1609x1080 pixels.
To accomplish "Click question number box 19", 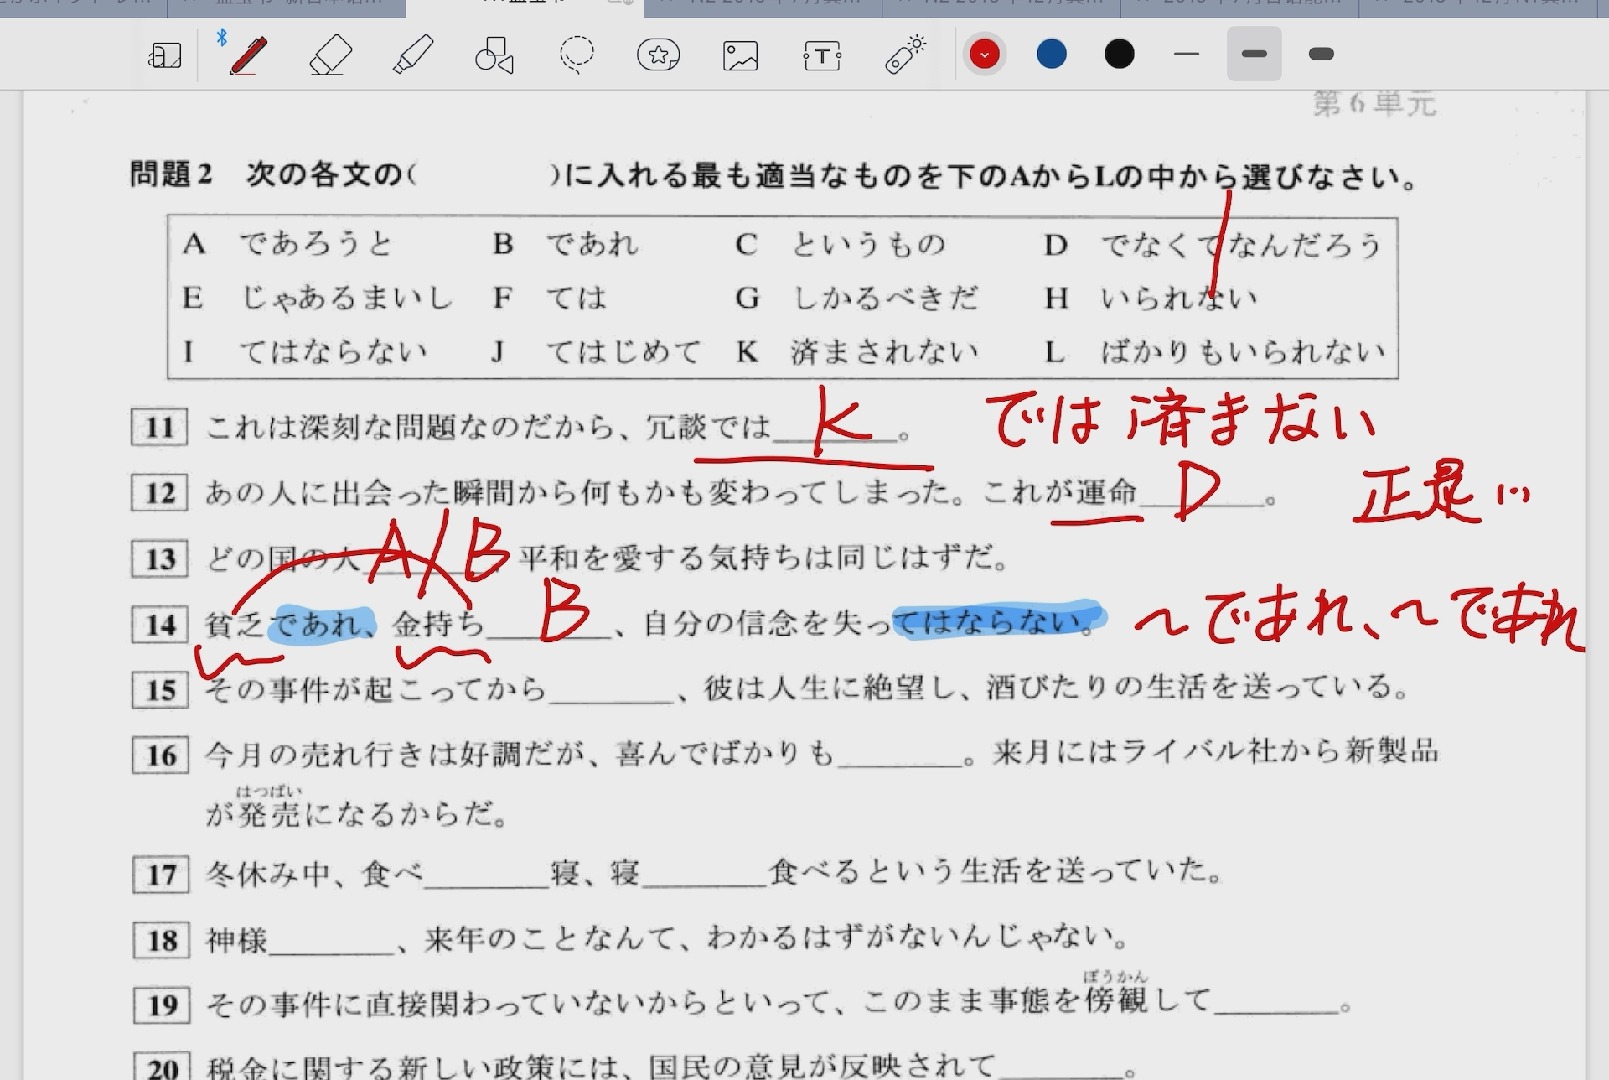I will (161, 1005).
